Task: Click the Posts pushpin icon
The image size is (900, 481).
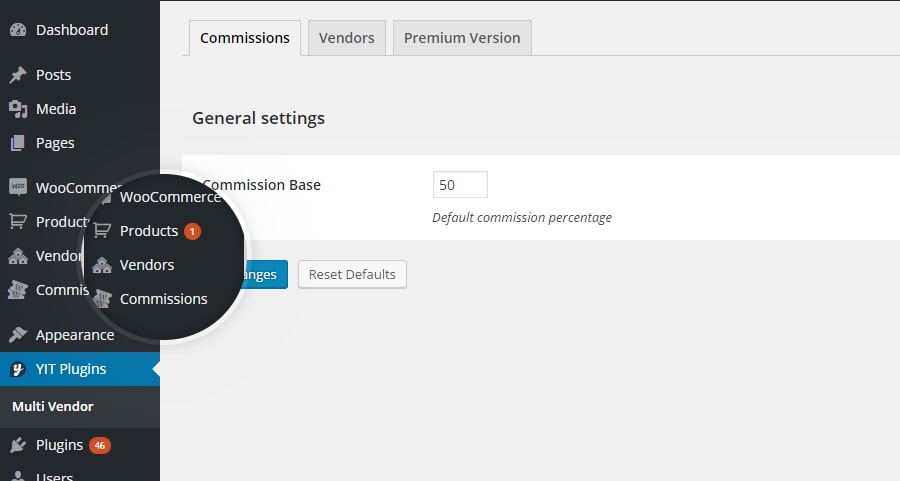Action: [x=18, y=75]
